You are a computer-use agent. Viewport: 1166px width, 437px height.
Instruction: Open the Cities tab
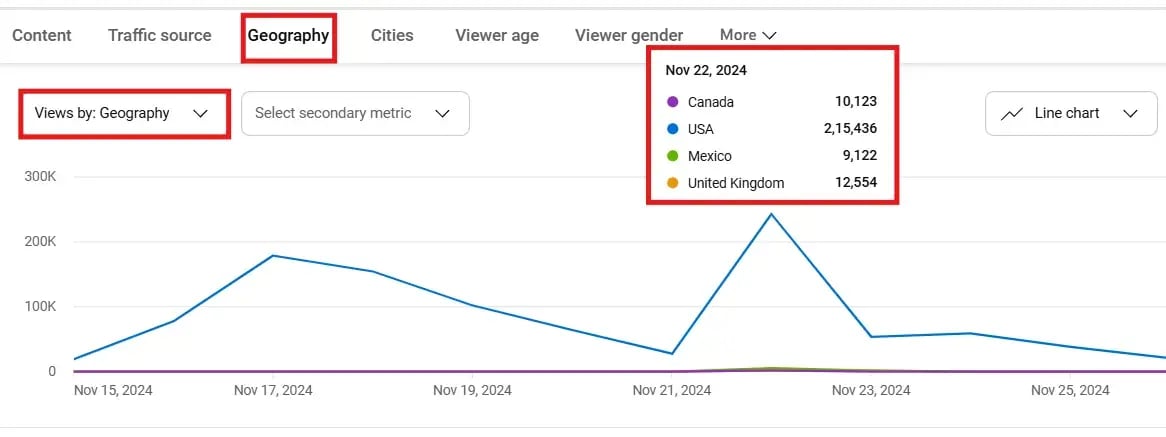(391, 35)
